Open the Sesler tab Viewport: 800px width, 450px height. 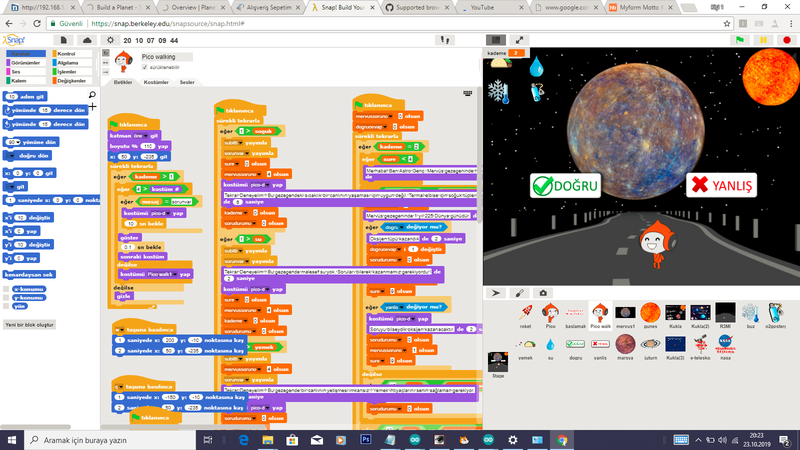coord(187,82)
